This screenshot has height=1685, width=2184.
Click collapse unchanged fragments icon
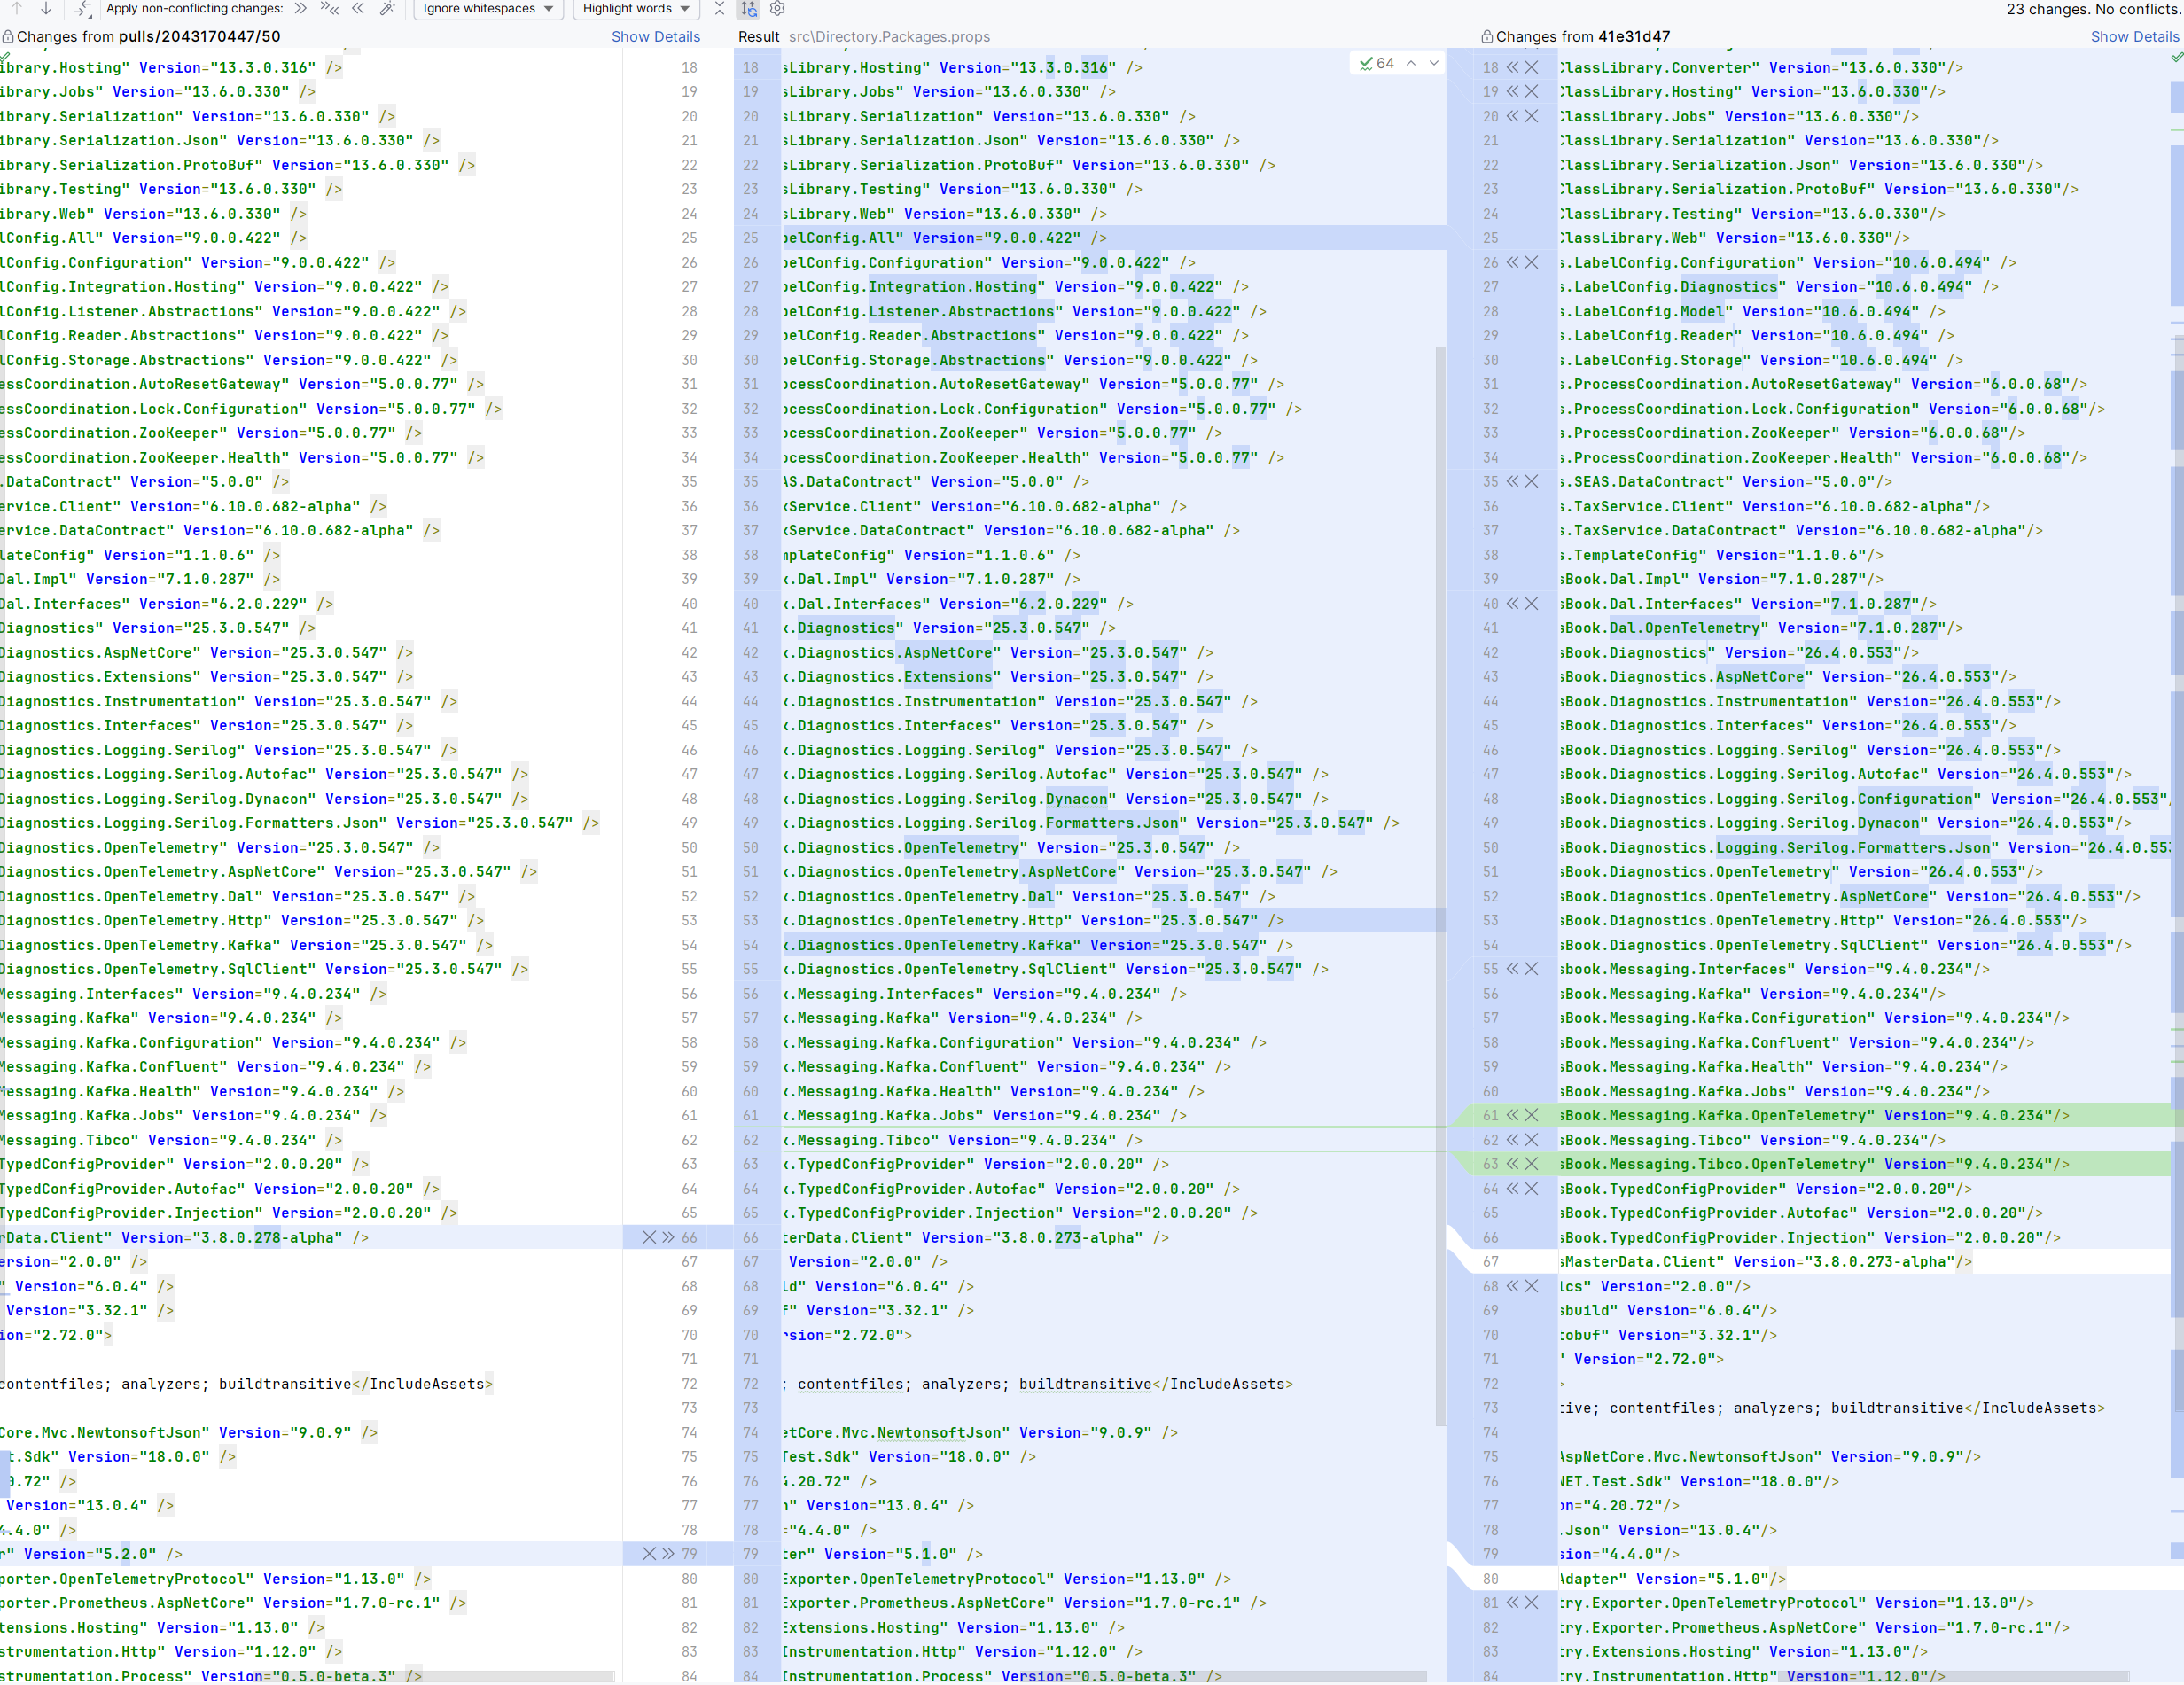click(x=719, y=8)
